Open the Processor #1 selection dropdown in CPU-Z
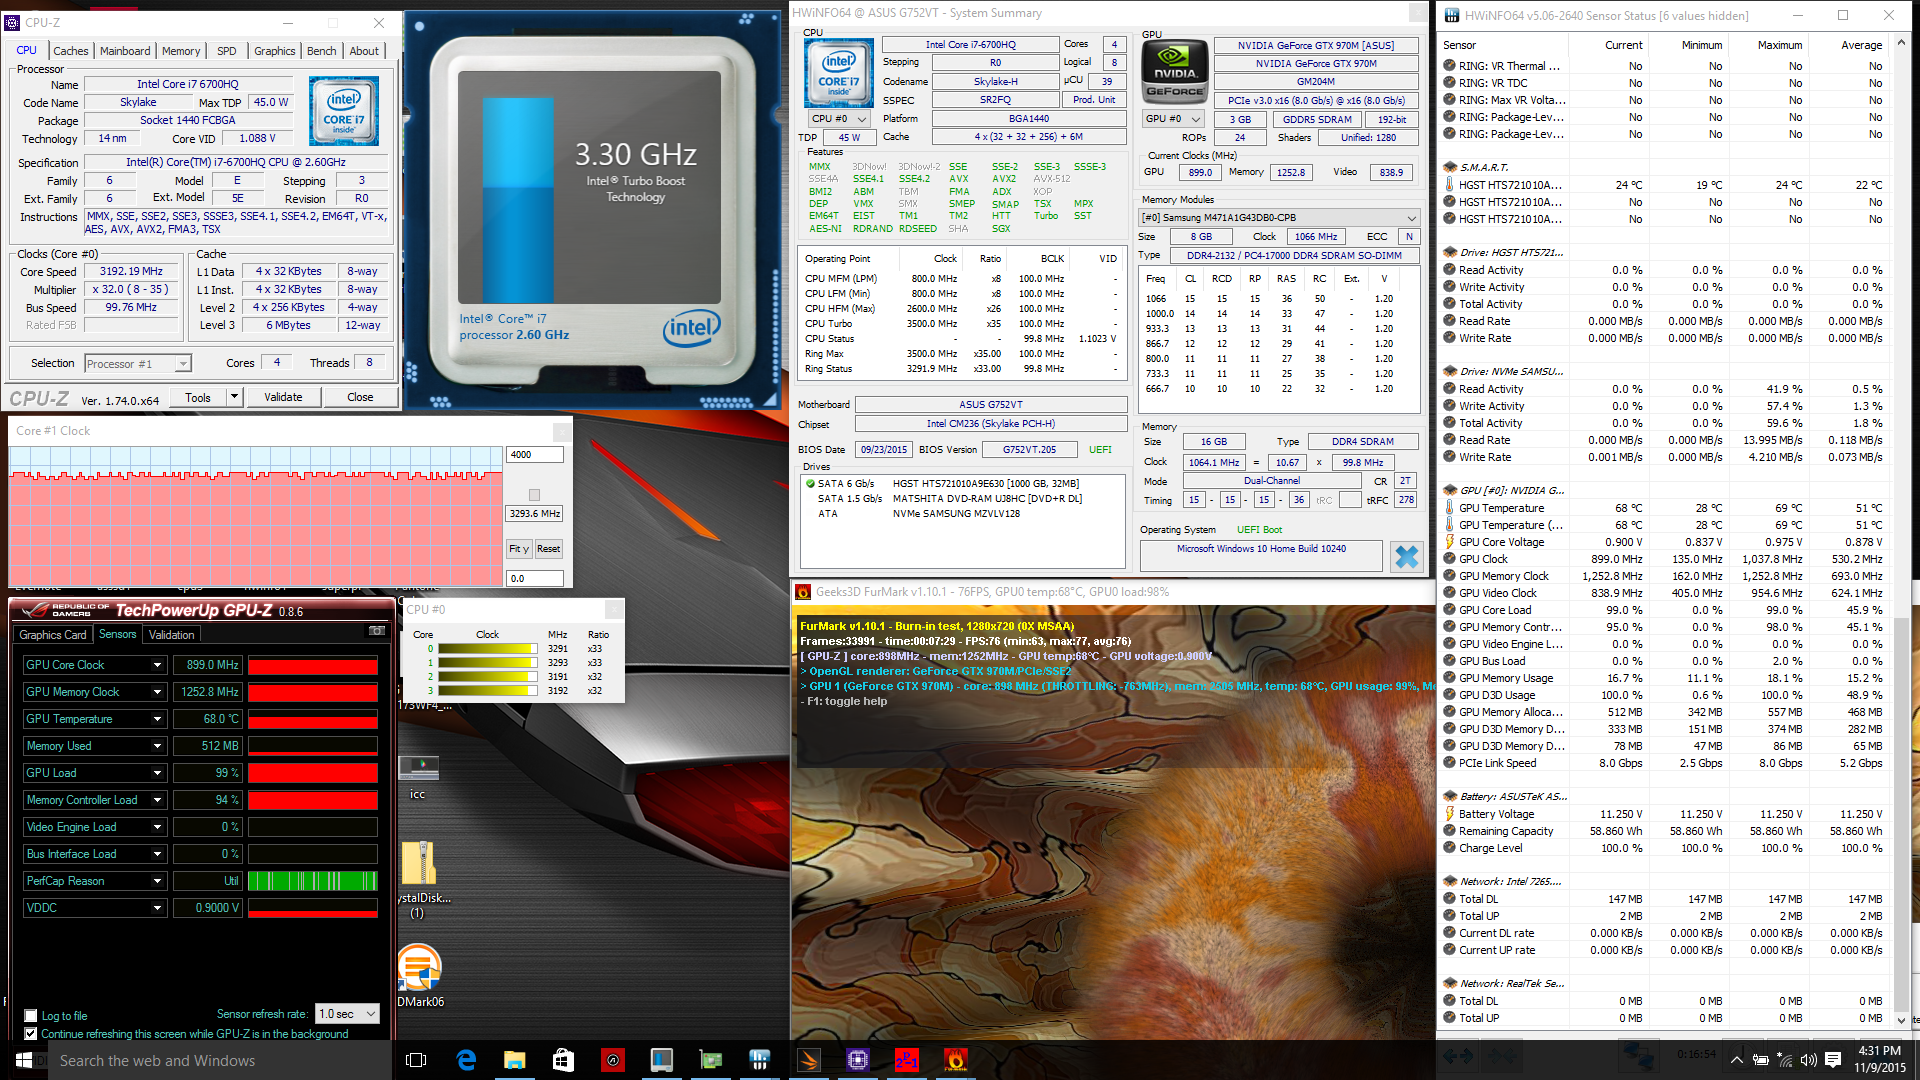The height and width of the screenshot is (1080, 1920). coord(137,364)
